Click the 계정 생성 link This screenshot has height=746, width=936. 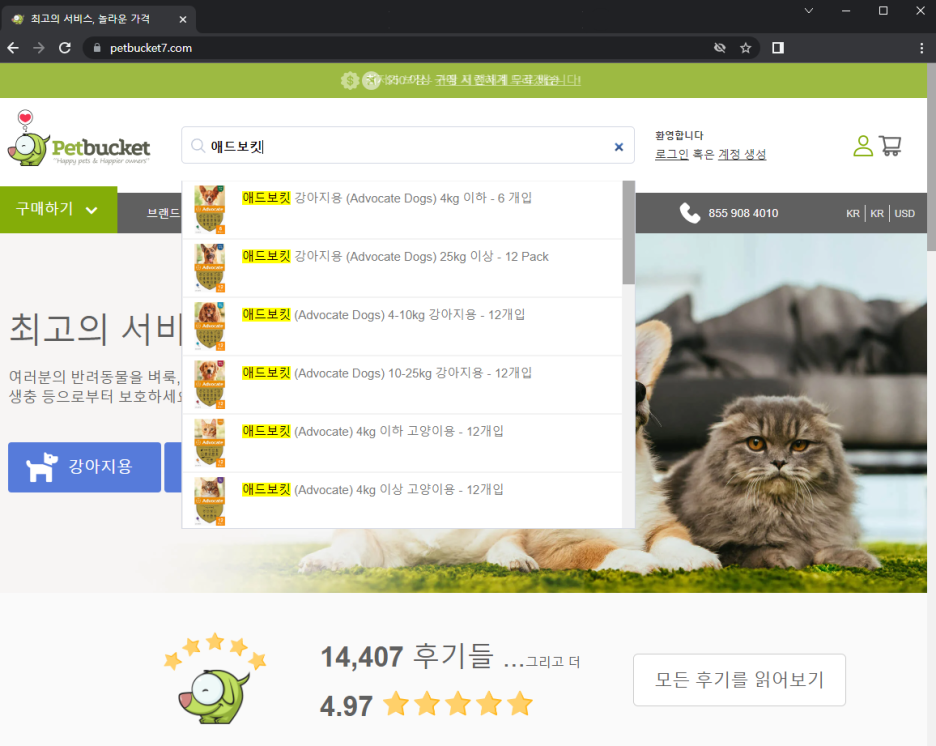pyautogui.click(x=741, y=155)
